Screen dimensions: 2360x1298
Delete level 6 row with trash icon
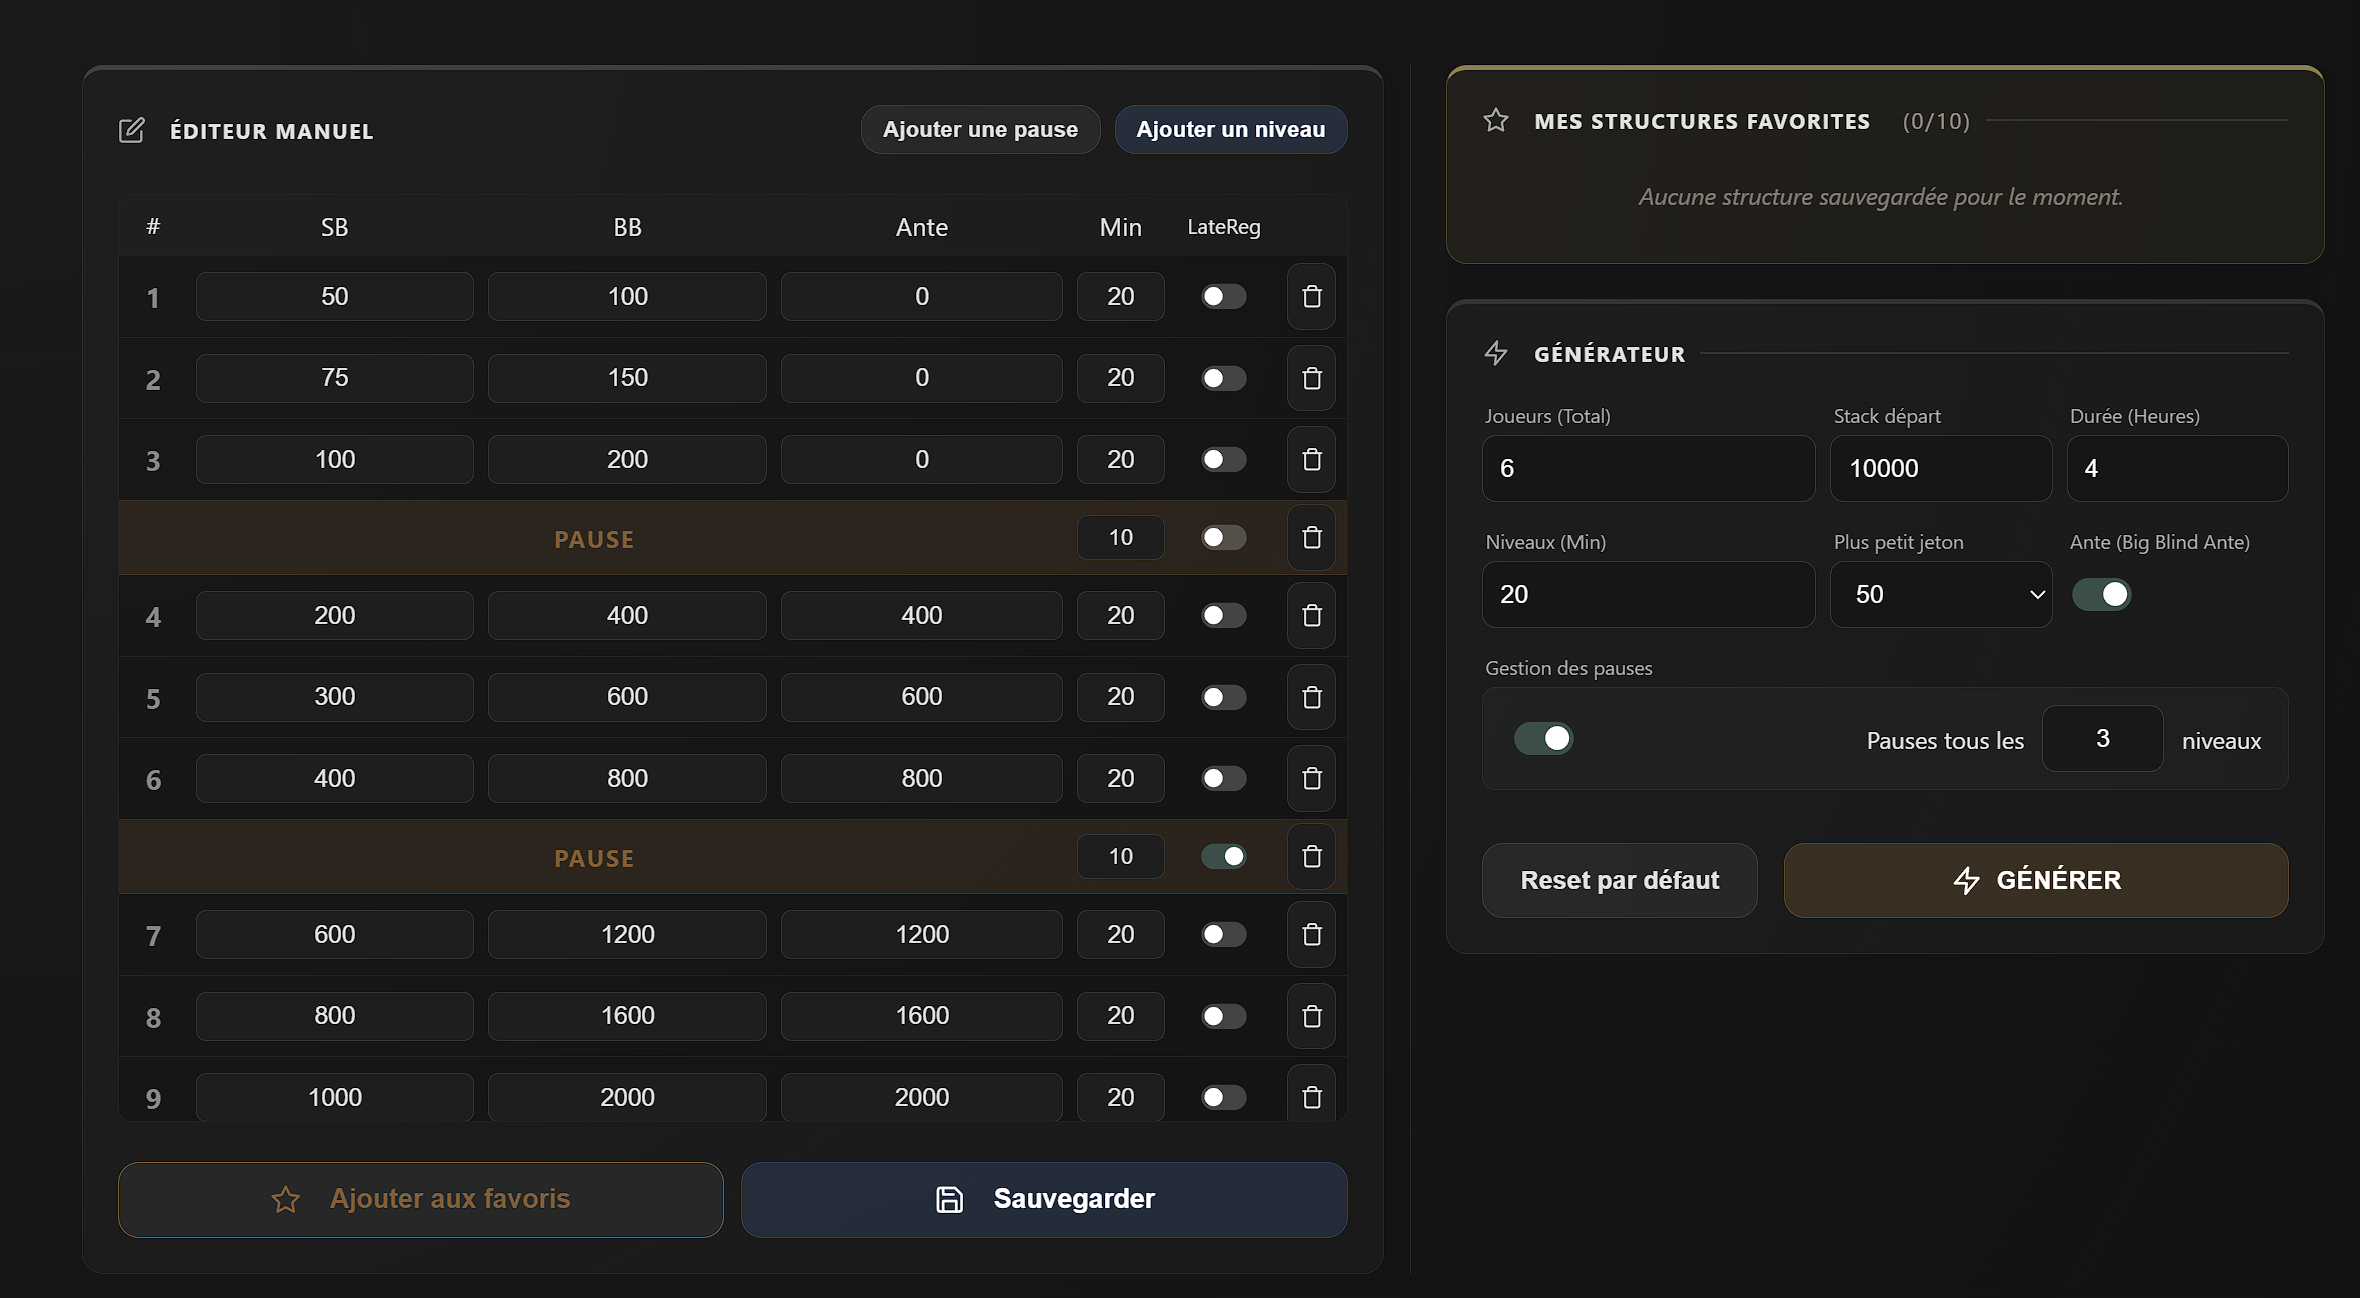tap(1311, 779)
